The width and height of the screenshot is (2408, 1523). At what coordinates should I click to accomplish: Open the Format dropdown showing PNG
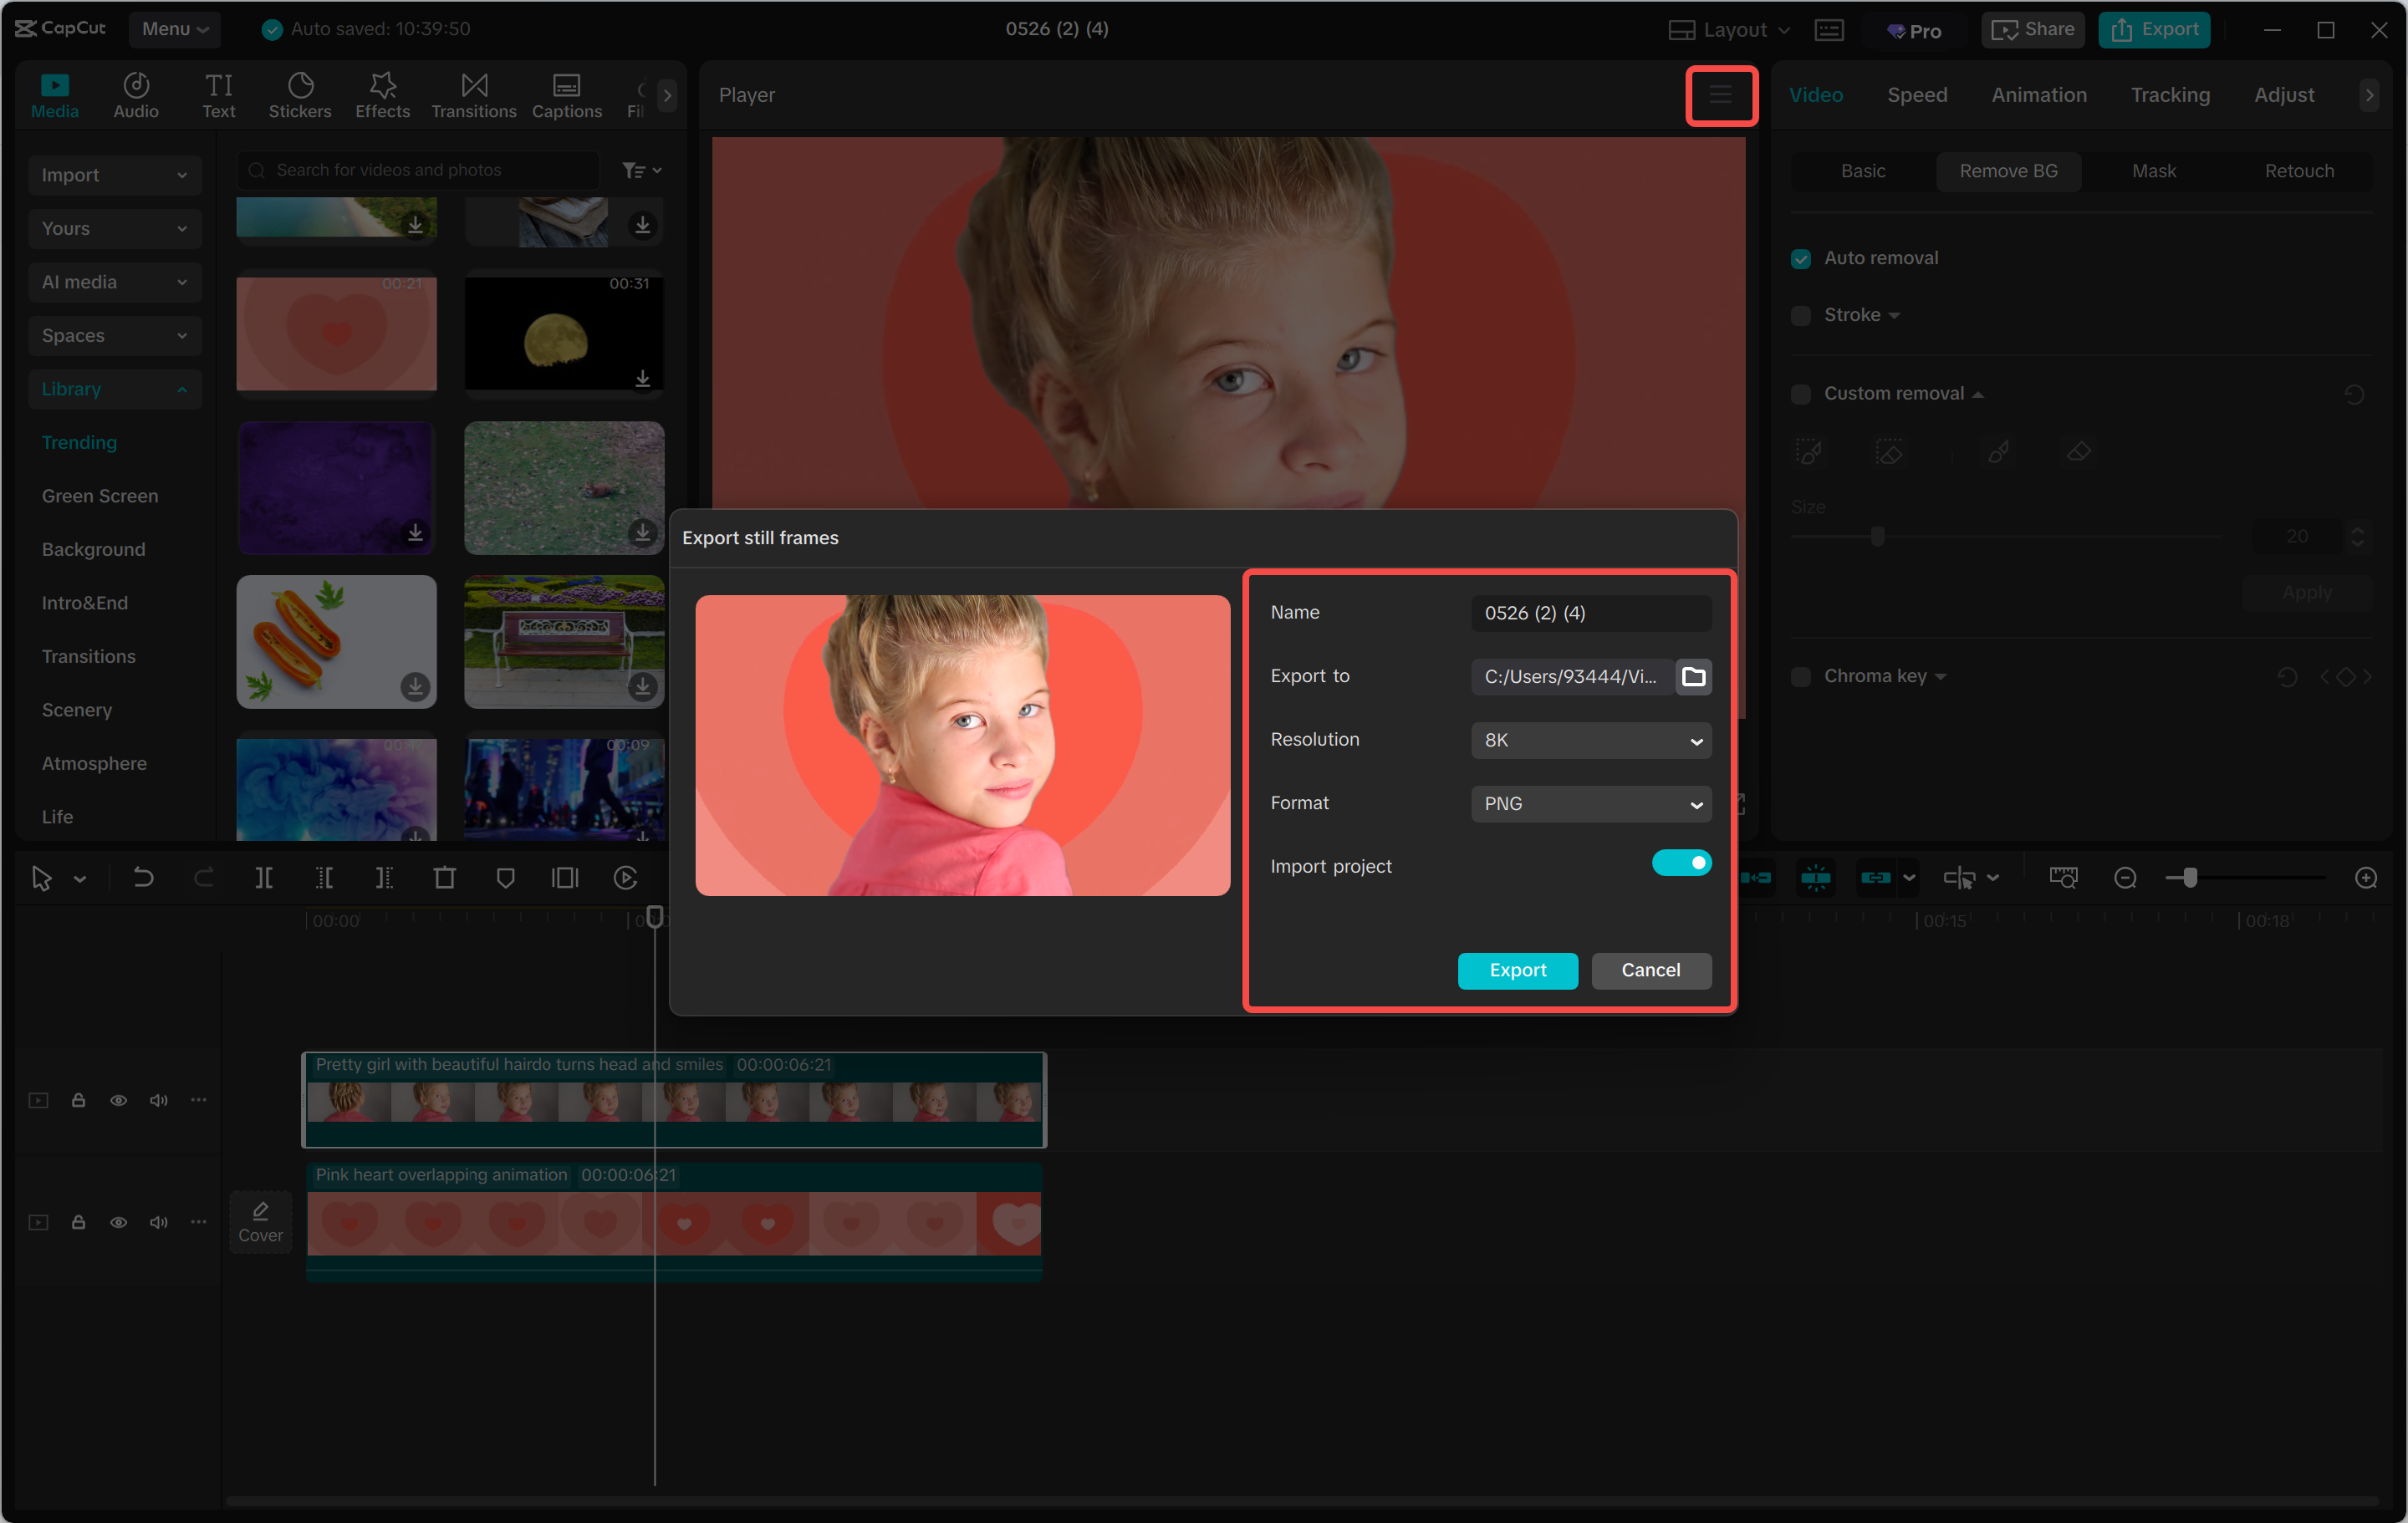1590,803
